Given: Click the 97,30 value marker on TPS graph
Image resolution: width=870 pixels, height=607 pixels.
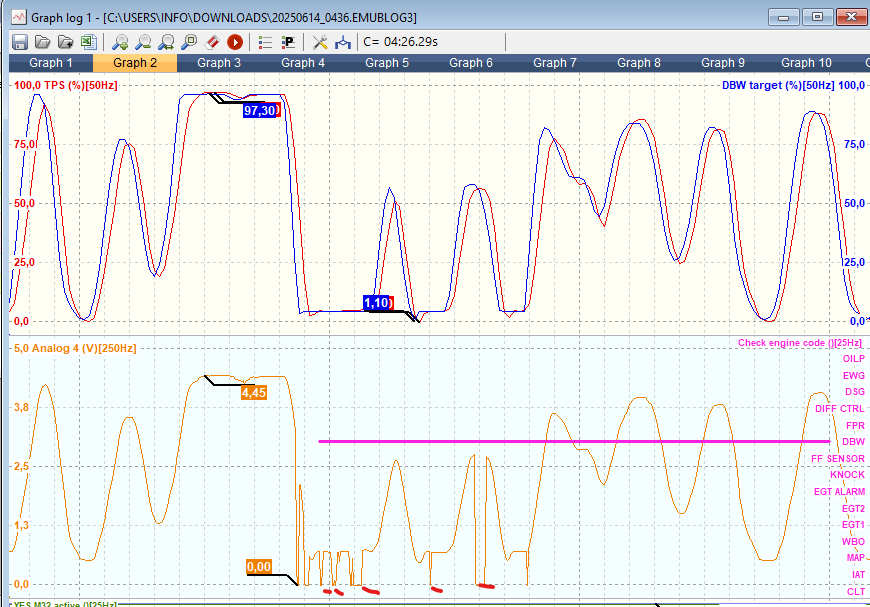Looking at the screenshot, I should coord(260,110).
